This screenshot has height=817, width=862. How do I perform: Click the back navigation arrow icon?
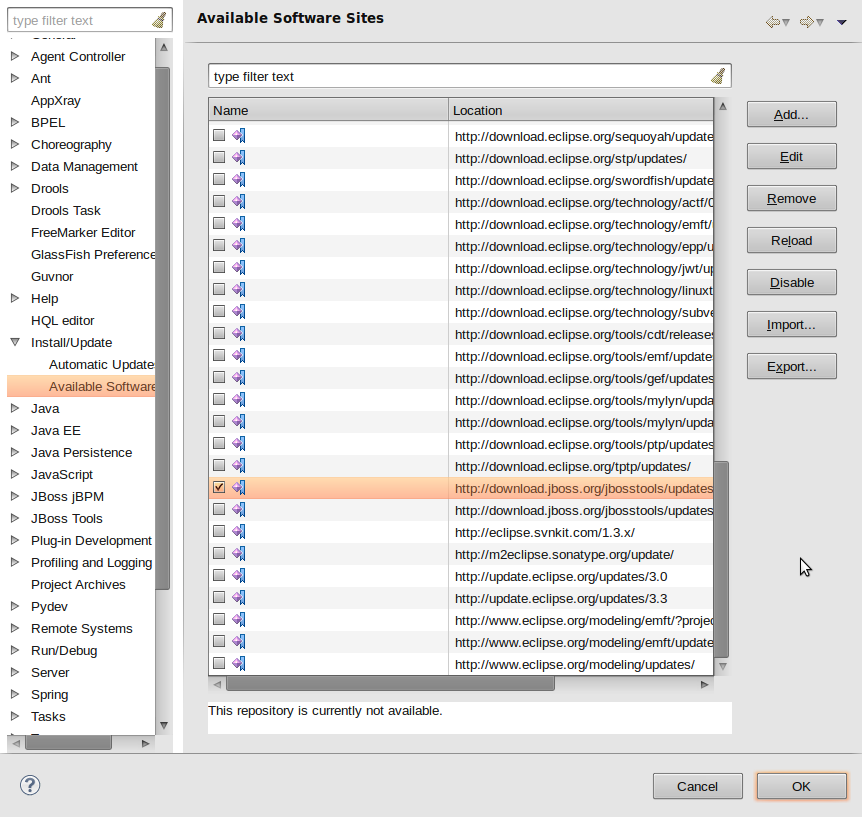click(x=772, y=22)
